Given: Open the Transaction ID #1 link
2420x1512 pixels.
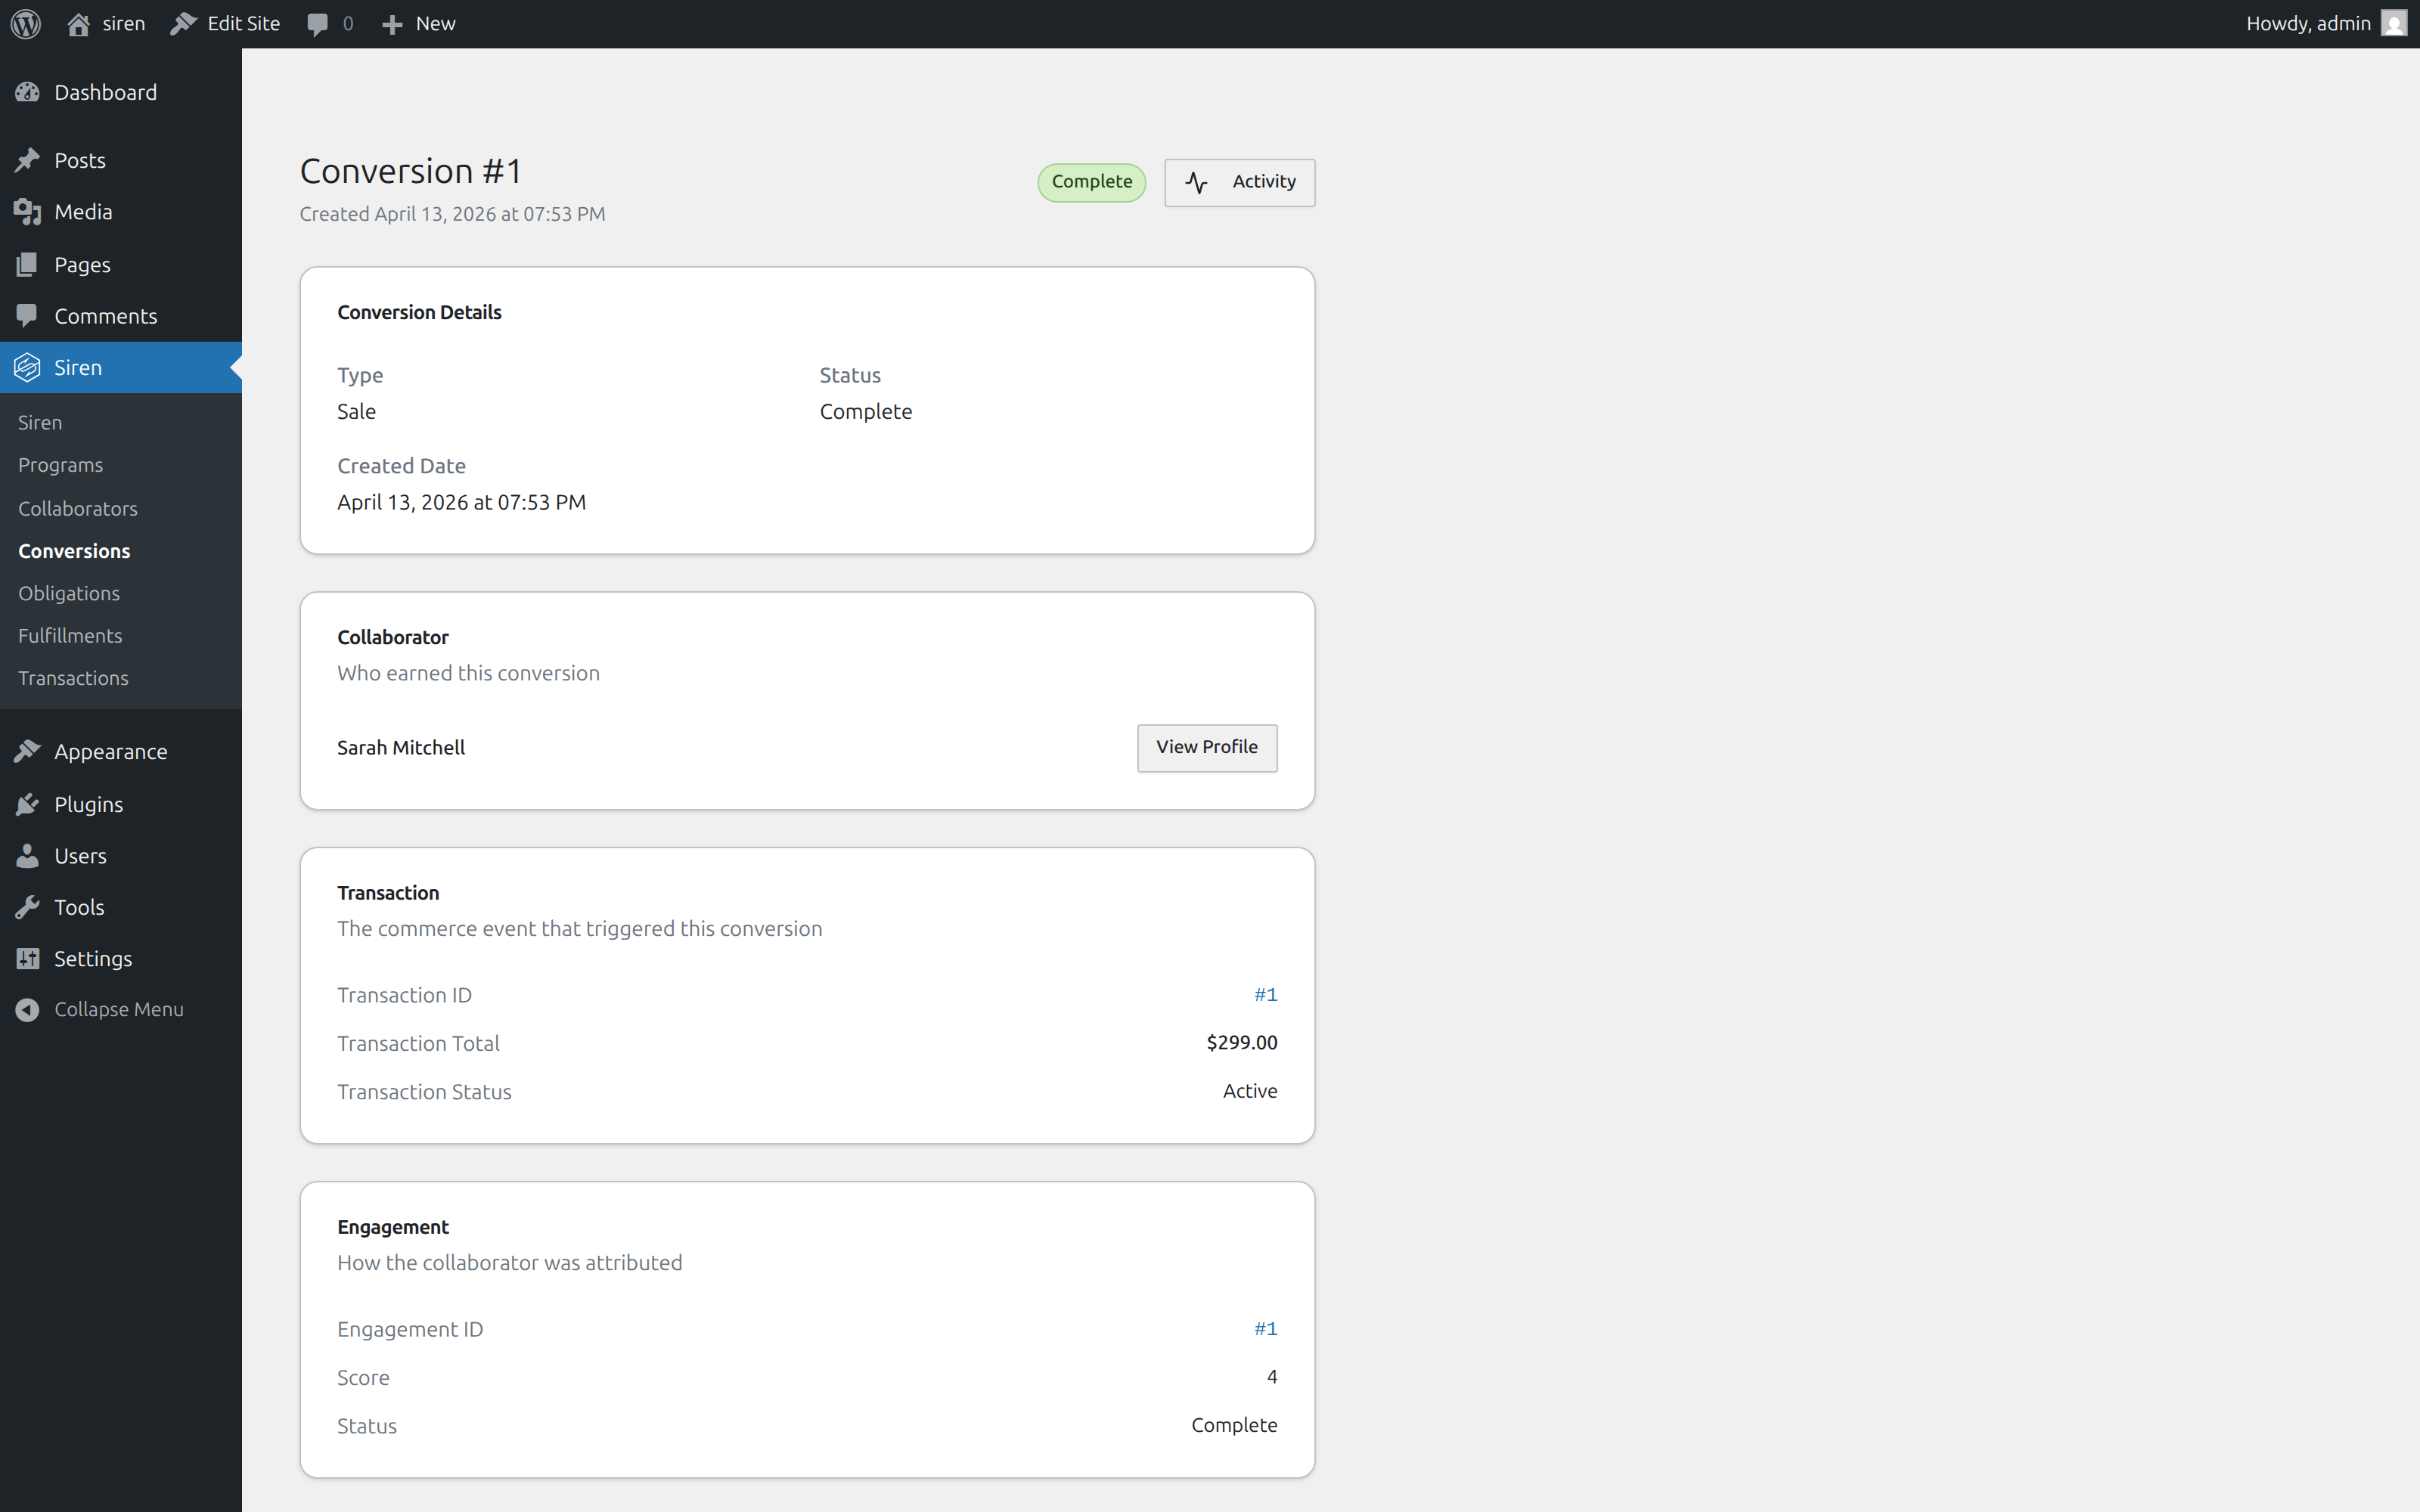Looking at the screenshot, I should pos(1265,994).
